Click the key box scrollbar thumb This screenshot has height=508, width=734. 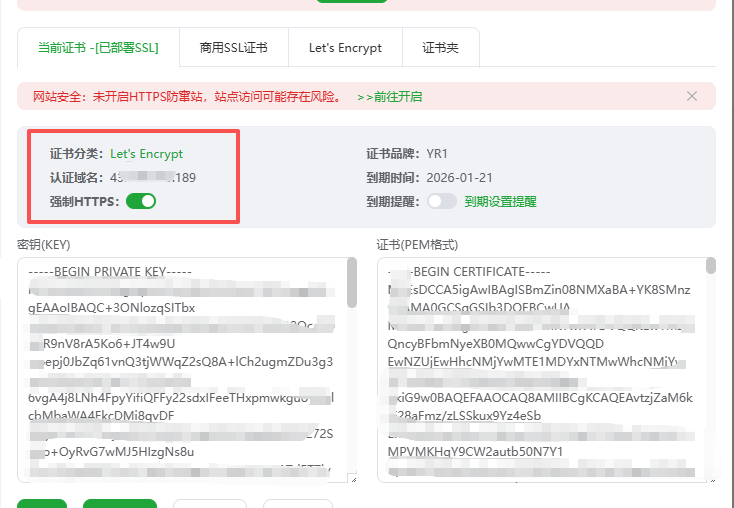pyautogui.click(x=352, y=282)
